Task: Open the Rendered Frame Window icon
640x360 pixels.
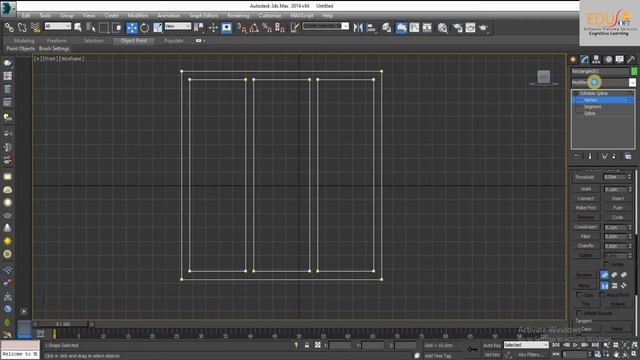Action: tap(471, 28)
